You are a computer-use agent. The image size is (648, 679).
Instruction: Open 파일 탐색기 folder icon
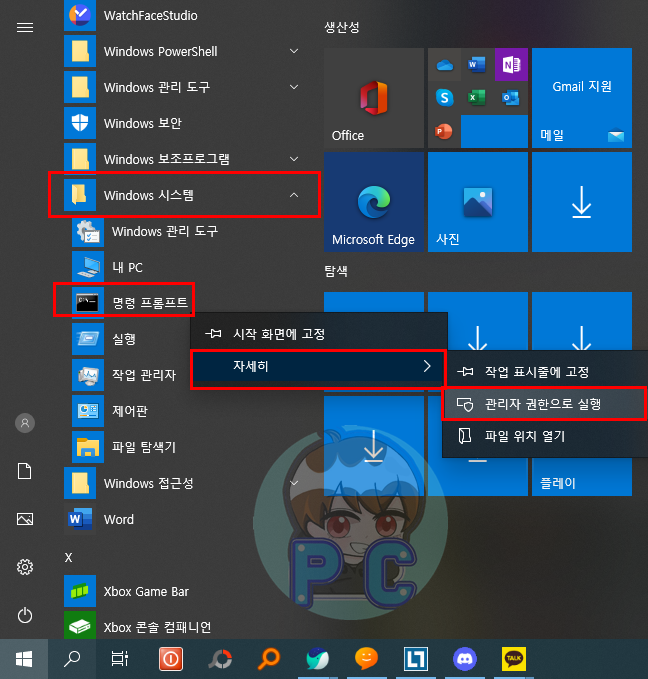88,446
